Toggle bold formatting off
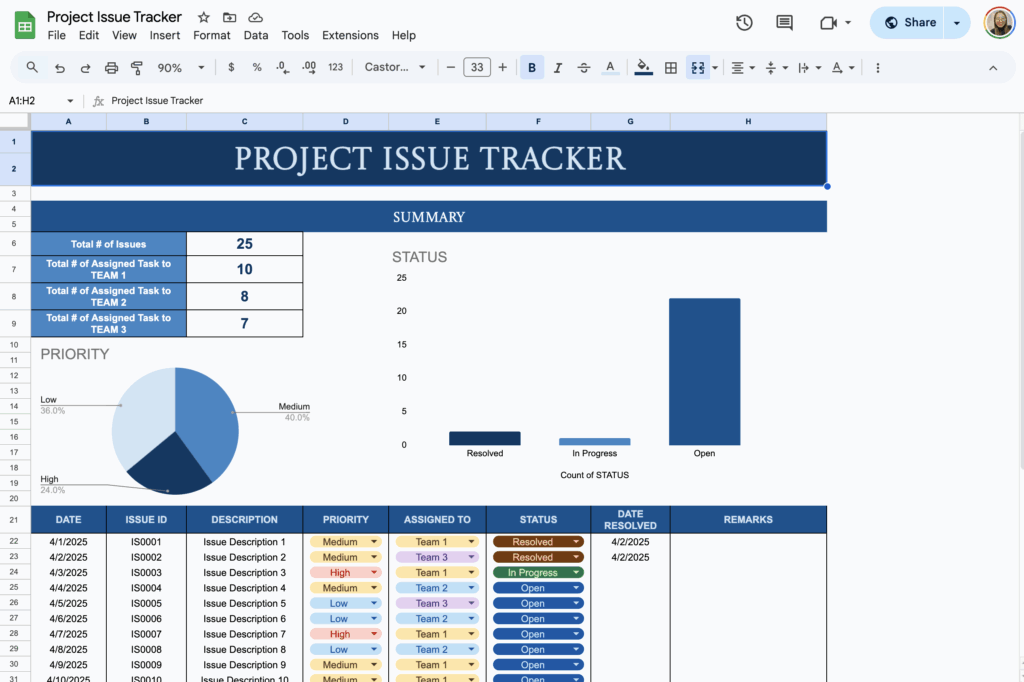1024x682 pixels. (x=532, y=67)
